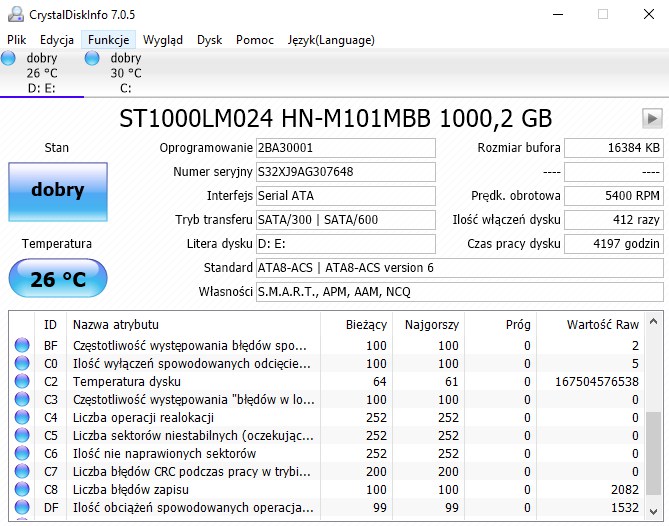Click the serial number field S32XJ9AG307648

tap(346, 171)
